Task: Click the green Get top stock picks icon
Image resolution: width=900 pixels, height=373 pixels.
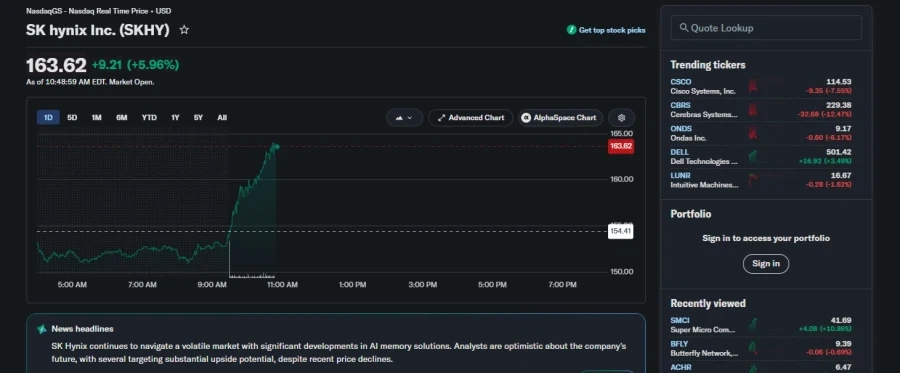Action: click(571, 30)
